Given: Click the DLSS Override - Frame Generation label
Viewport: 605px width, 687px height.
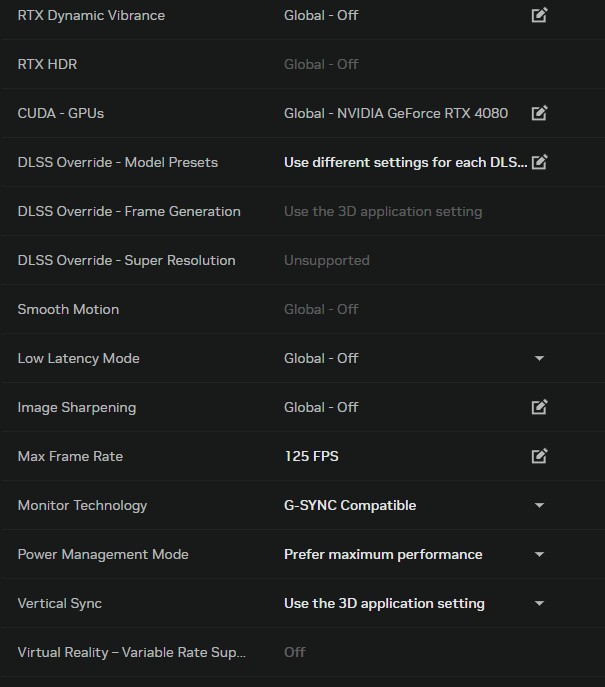Looking at the screenshot, I should [x=129, y=211].
